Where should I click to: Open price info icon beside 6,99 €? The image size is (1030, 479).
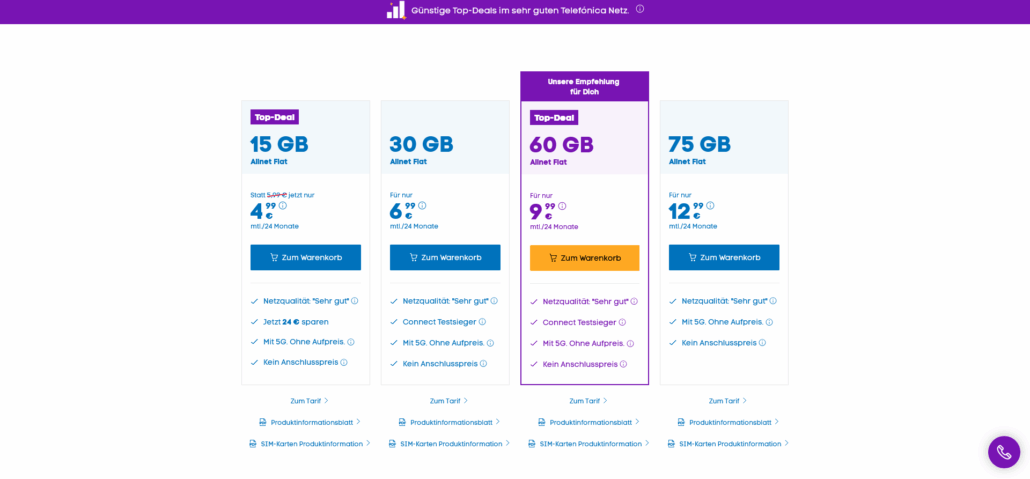(422, 206)
